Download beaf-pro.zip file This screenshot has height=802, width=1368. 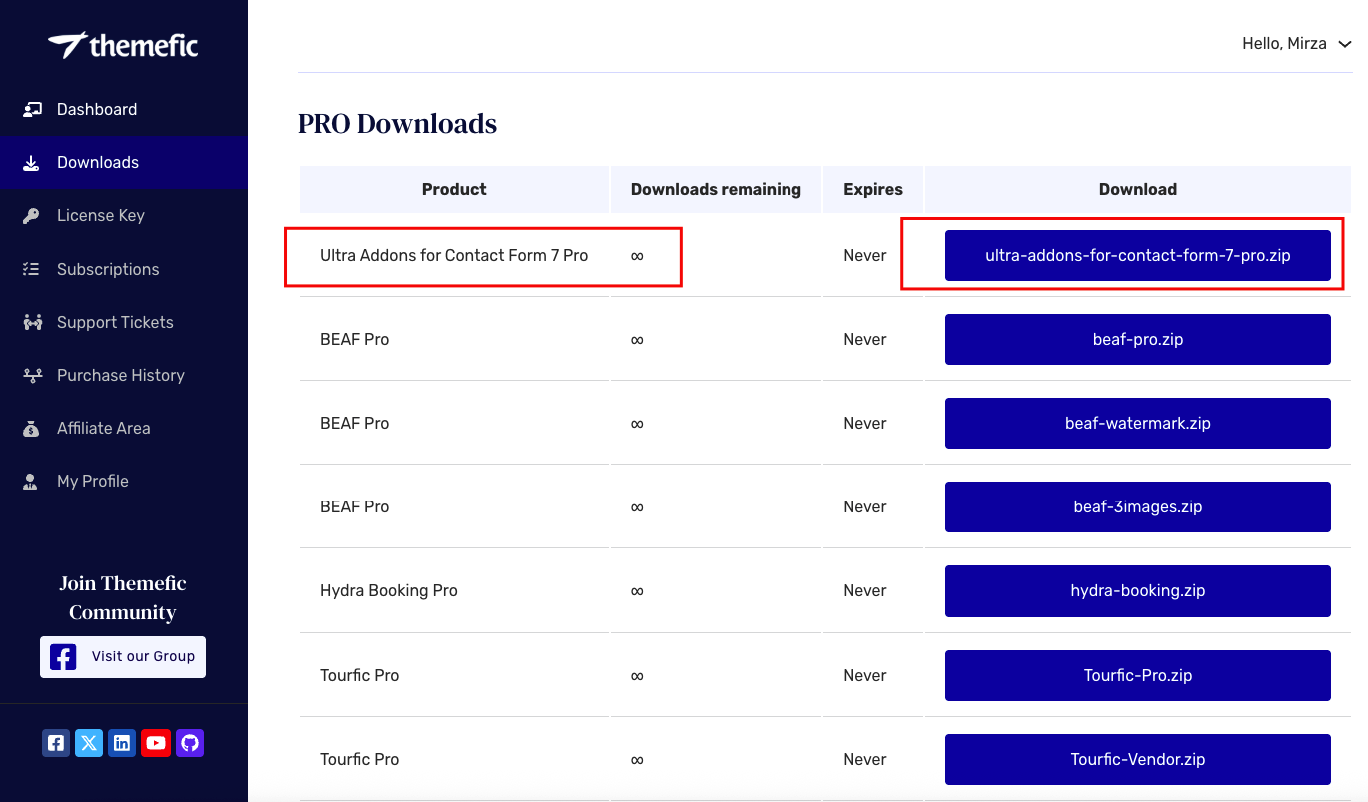click(1137, 339)
